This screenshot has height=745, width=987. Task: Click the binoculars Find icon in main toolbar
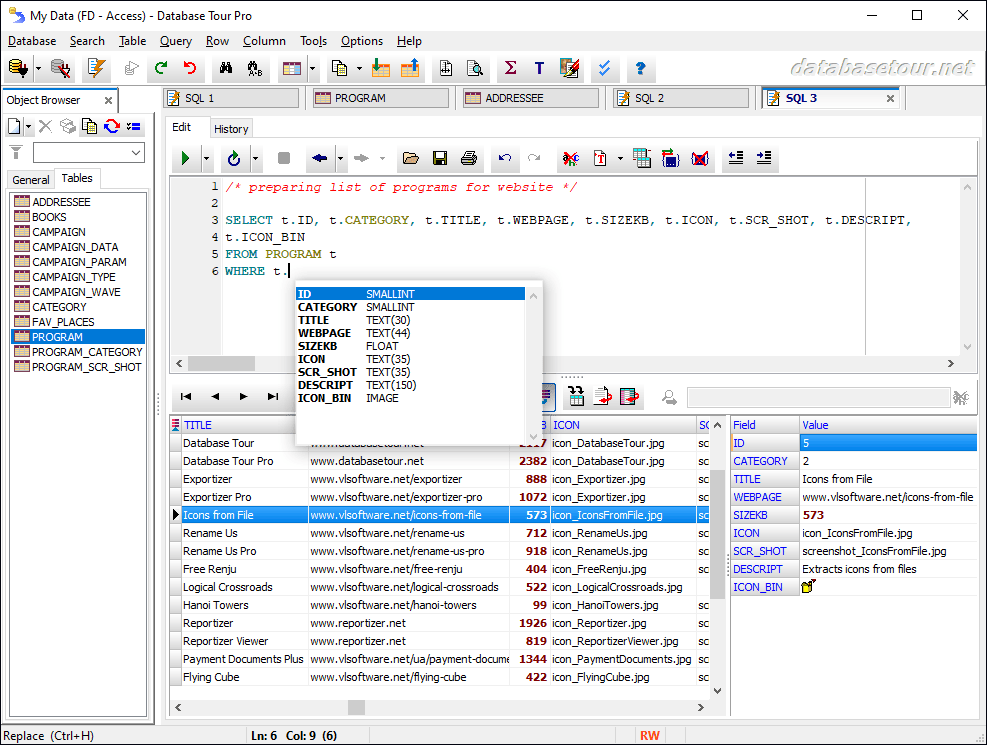click(x=226, y=69)
